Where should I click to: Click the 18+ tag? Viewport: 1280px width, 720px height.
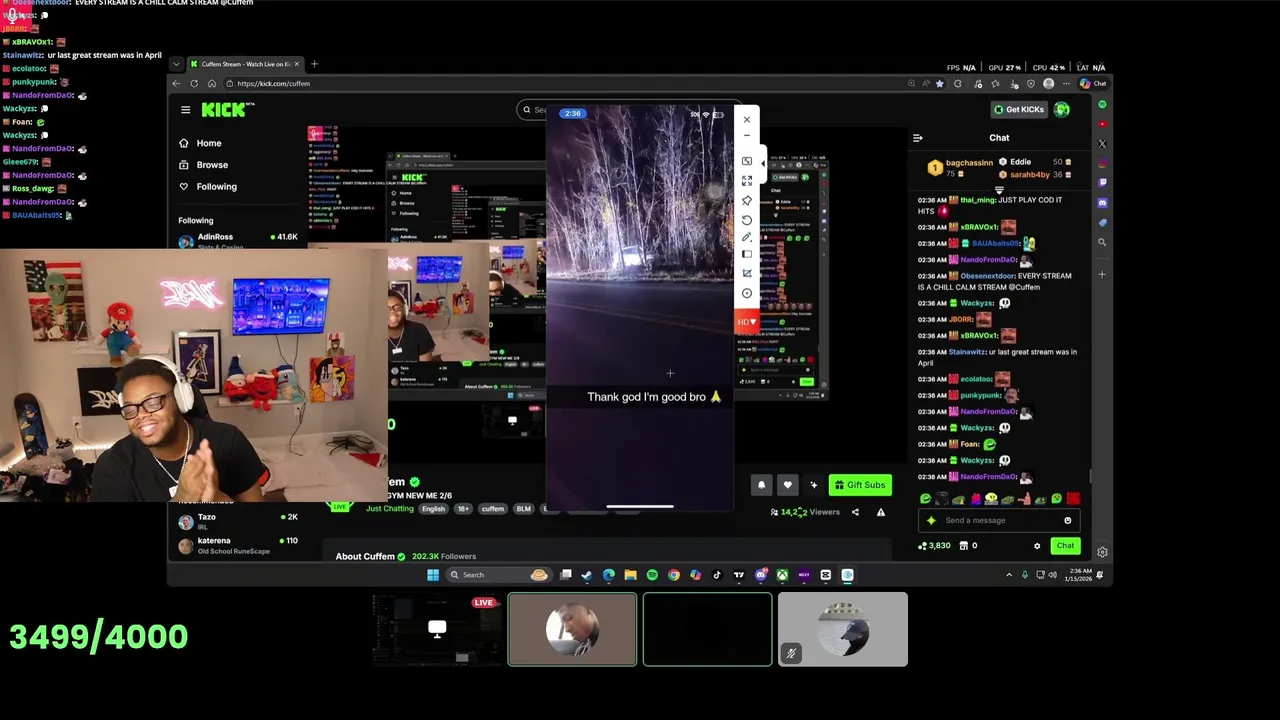pyautogui.click(x=463, y=509)
